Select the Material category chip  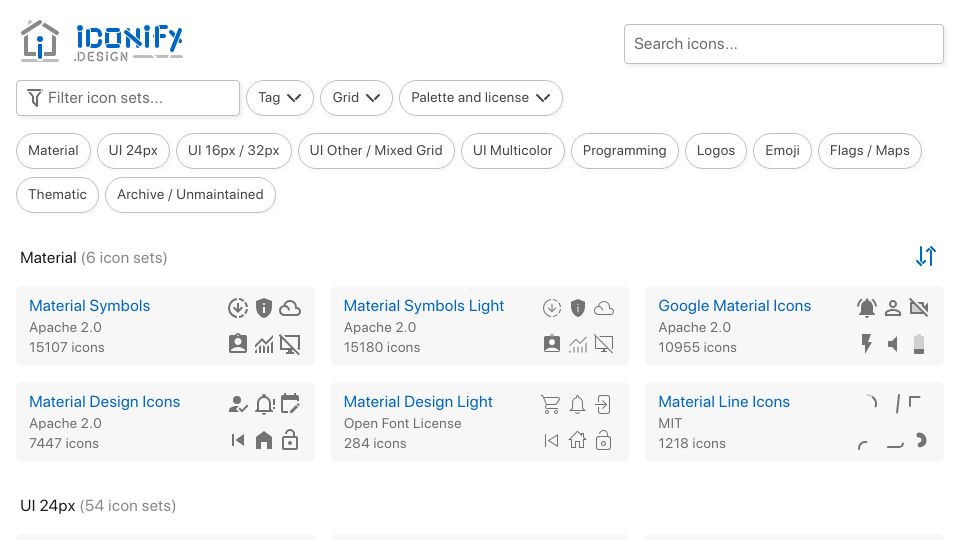pyautogui.click(x=53, y=151)
